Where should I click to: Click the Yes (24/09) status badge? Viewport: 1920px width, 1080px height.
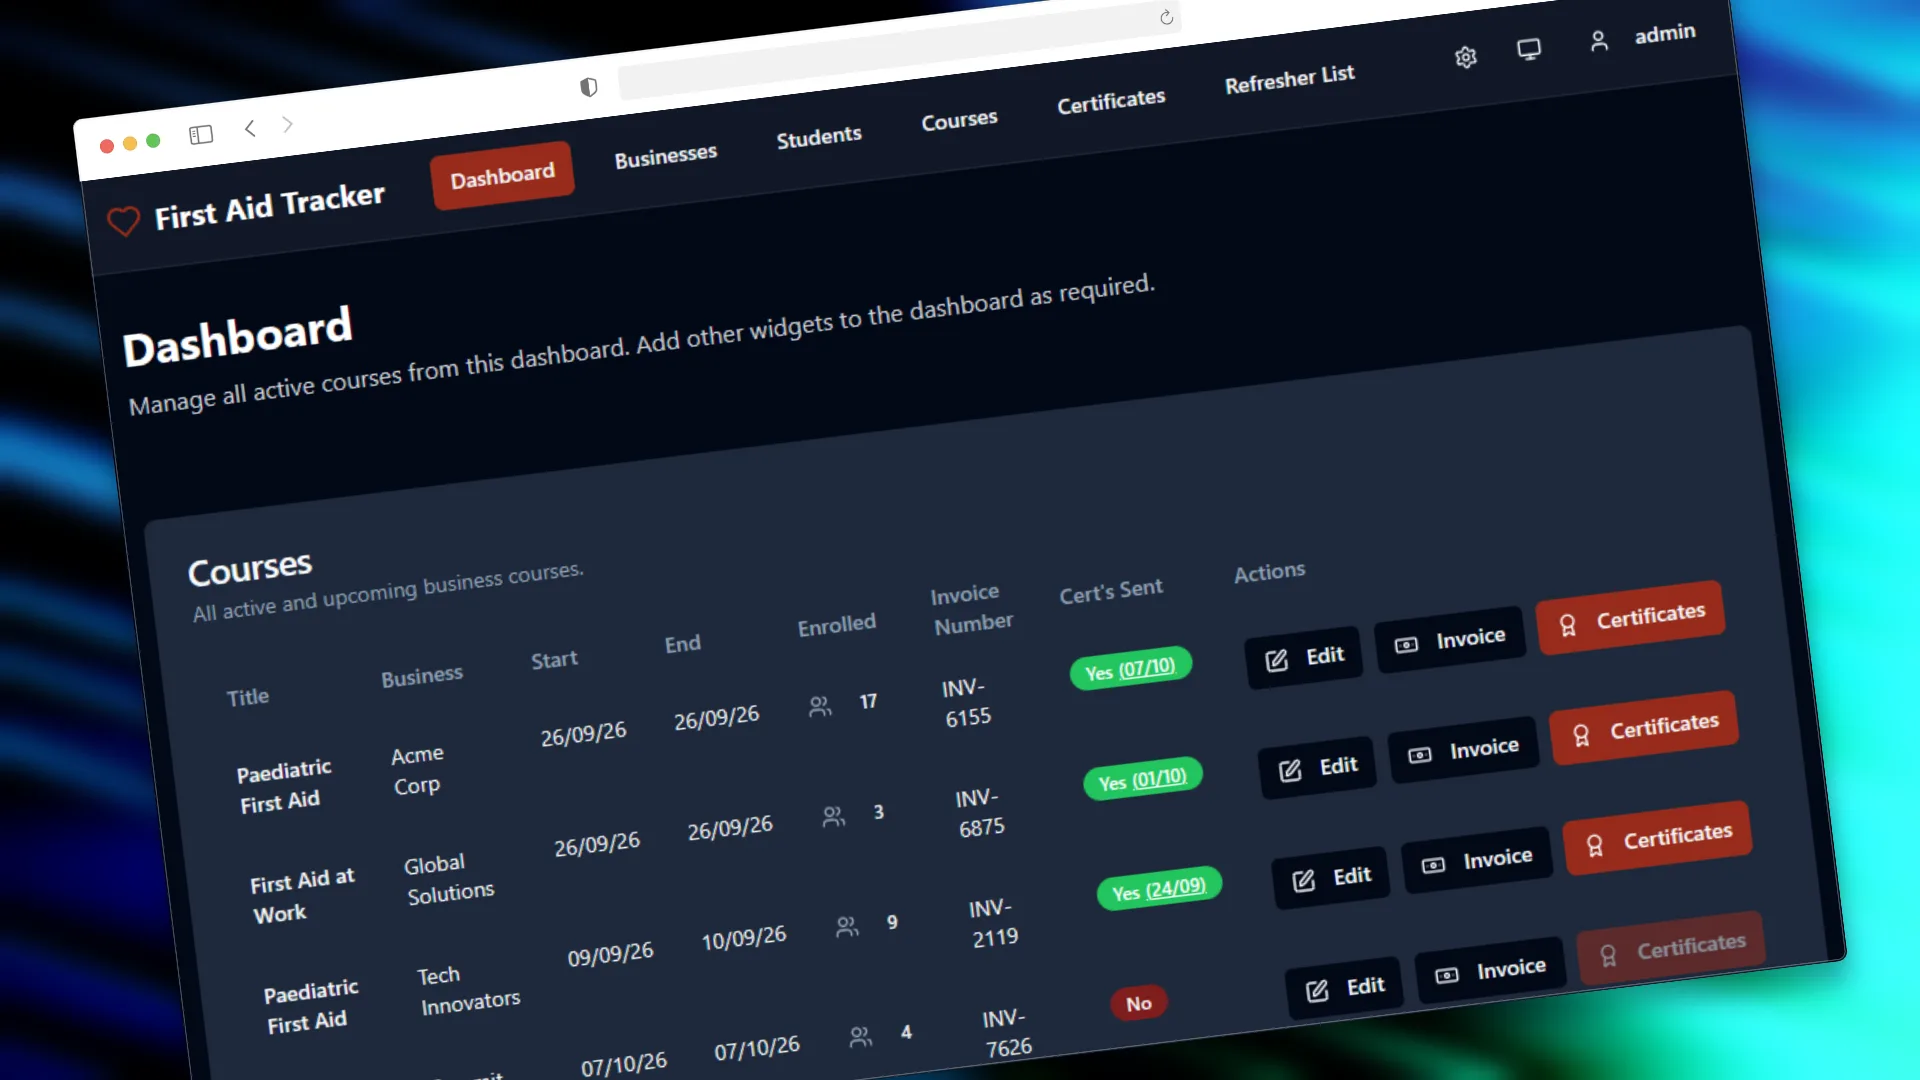1160,889
